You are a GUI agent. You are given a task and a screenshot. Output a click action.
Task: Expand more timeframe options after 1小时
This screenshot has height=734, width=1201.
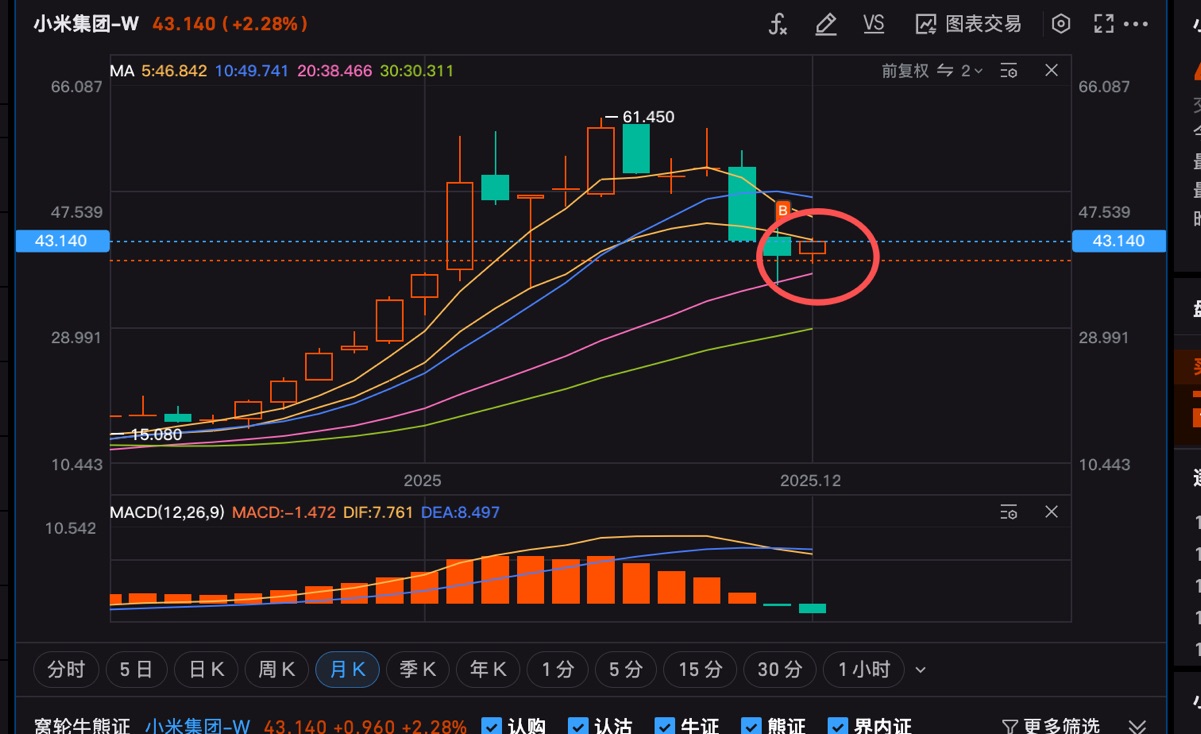[x=921, y=670]
